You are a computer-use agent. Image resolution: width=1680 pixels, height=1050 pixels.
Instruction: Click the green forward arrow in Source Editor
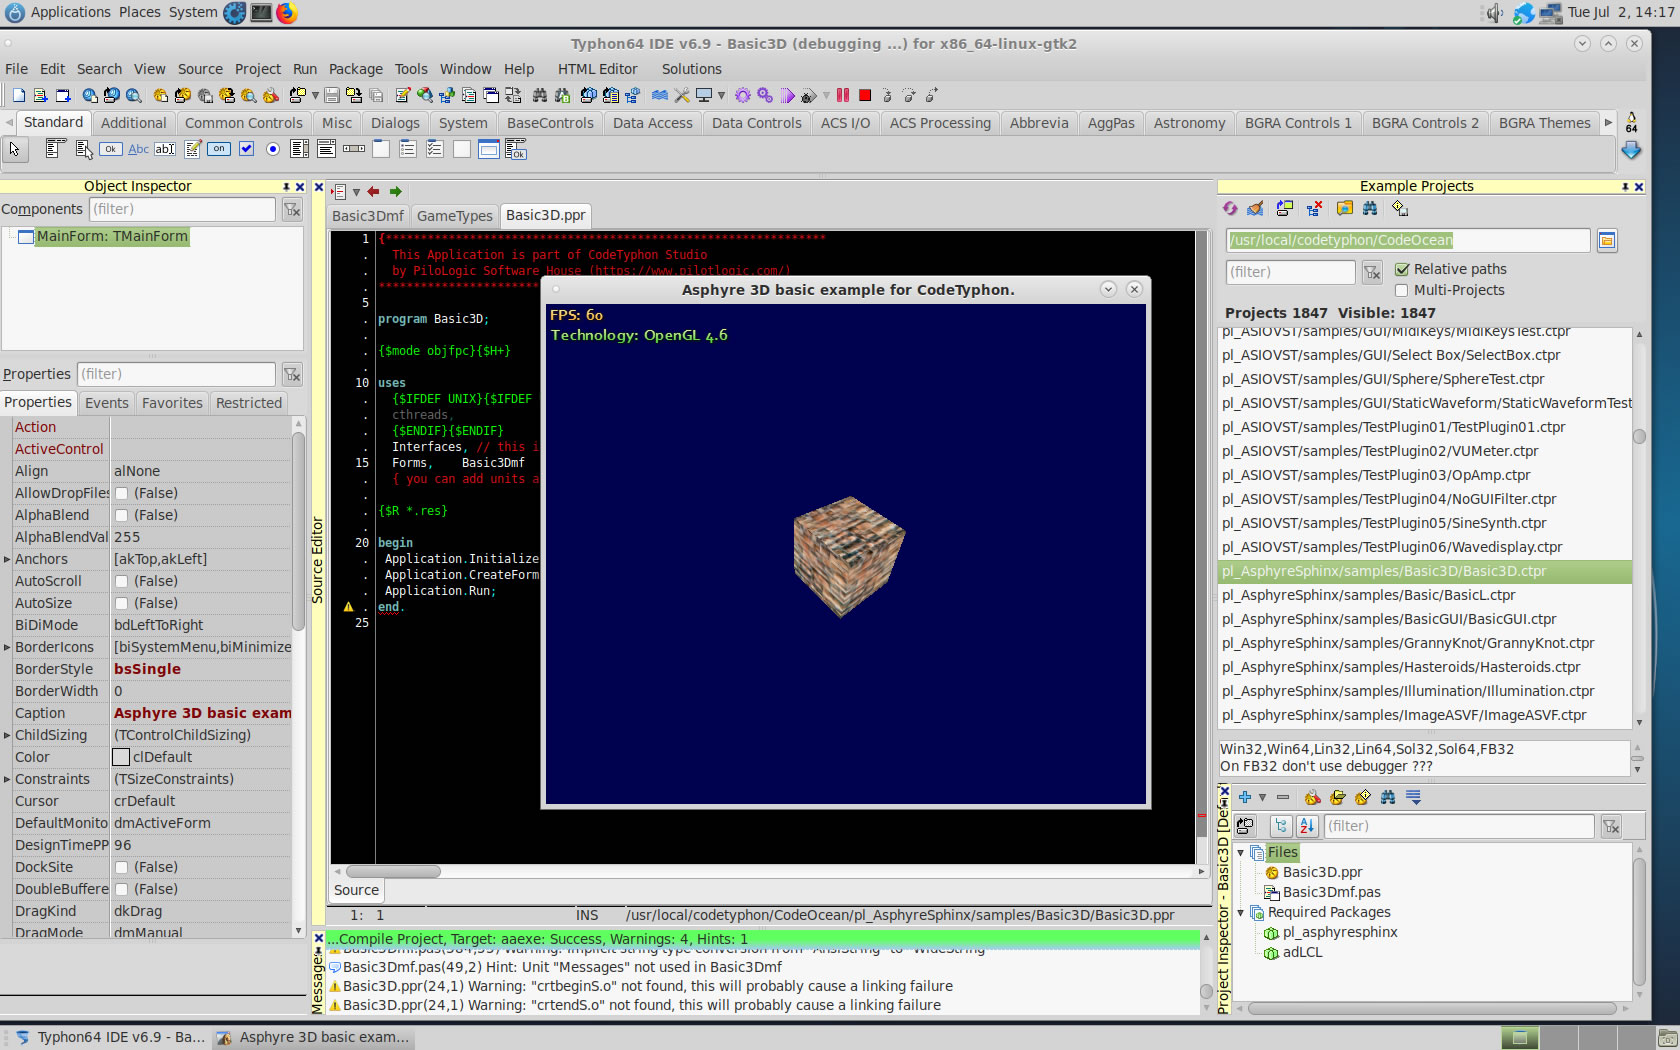[396, 191]
